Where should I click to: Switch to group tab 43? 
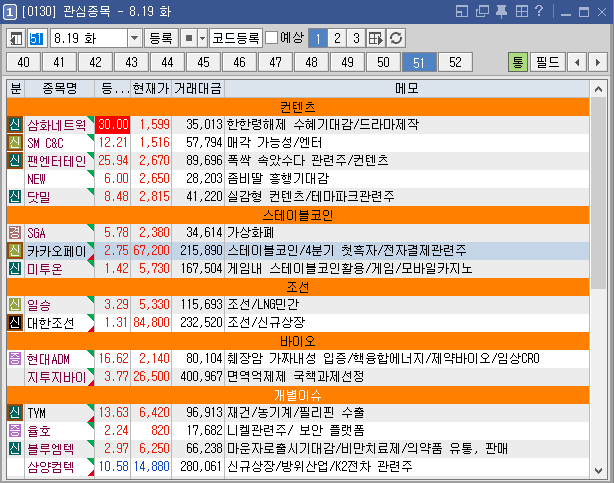click(132, 62)
